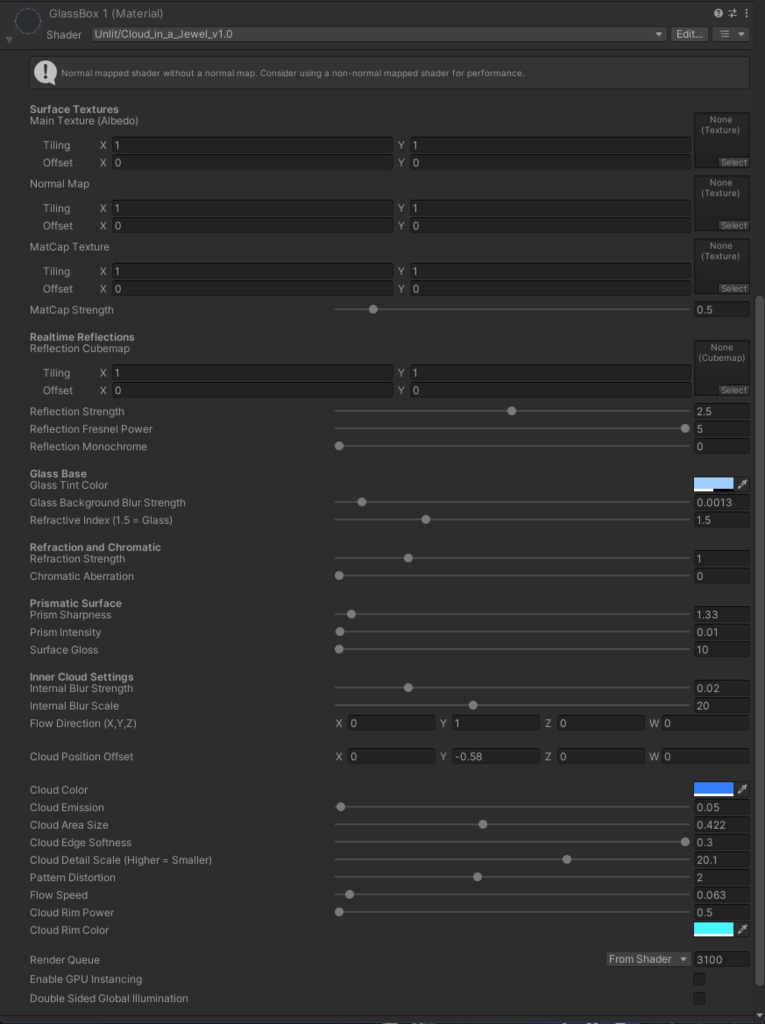This screenshot has height=1024, width=765.
Task: Activate the Cloud Rim Color eyedropper
Action: (x=743, y=930)
